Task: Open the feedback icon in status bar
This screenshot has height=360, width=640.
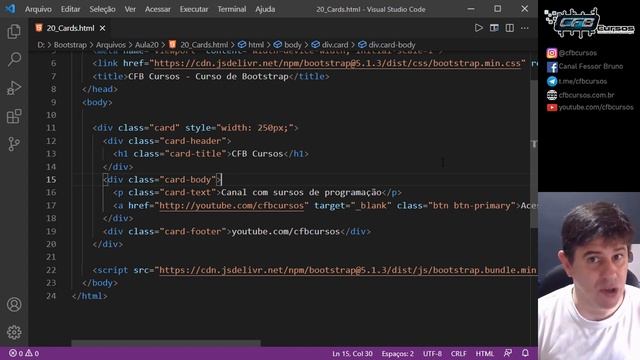Action: [x=508, y=353]
